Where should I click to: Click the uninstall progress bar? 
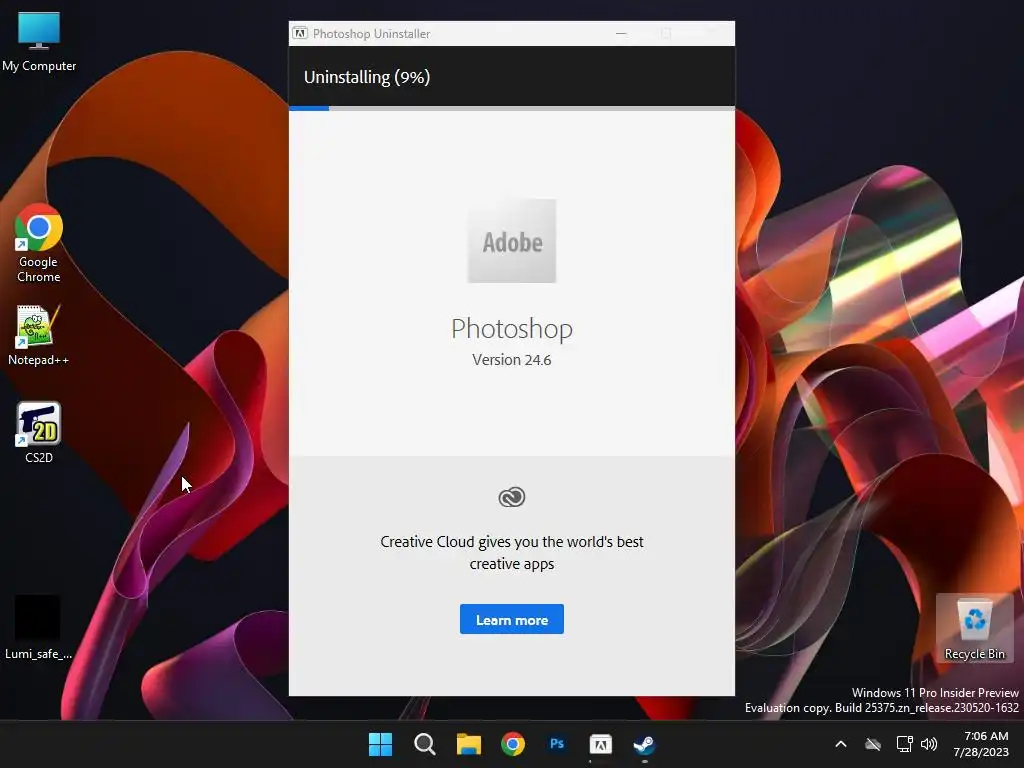click(x=512, y=108)
